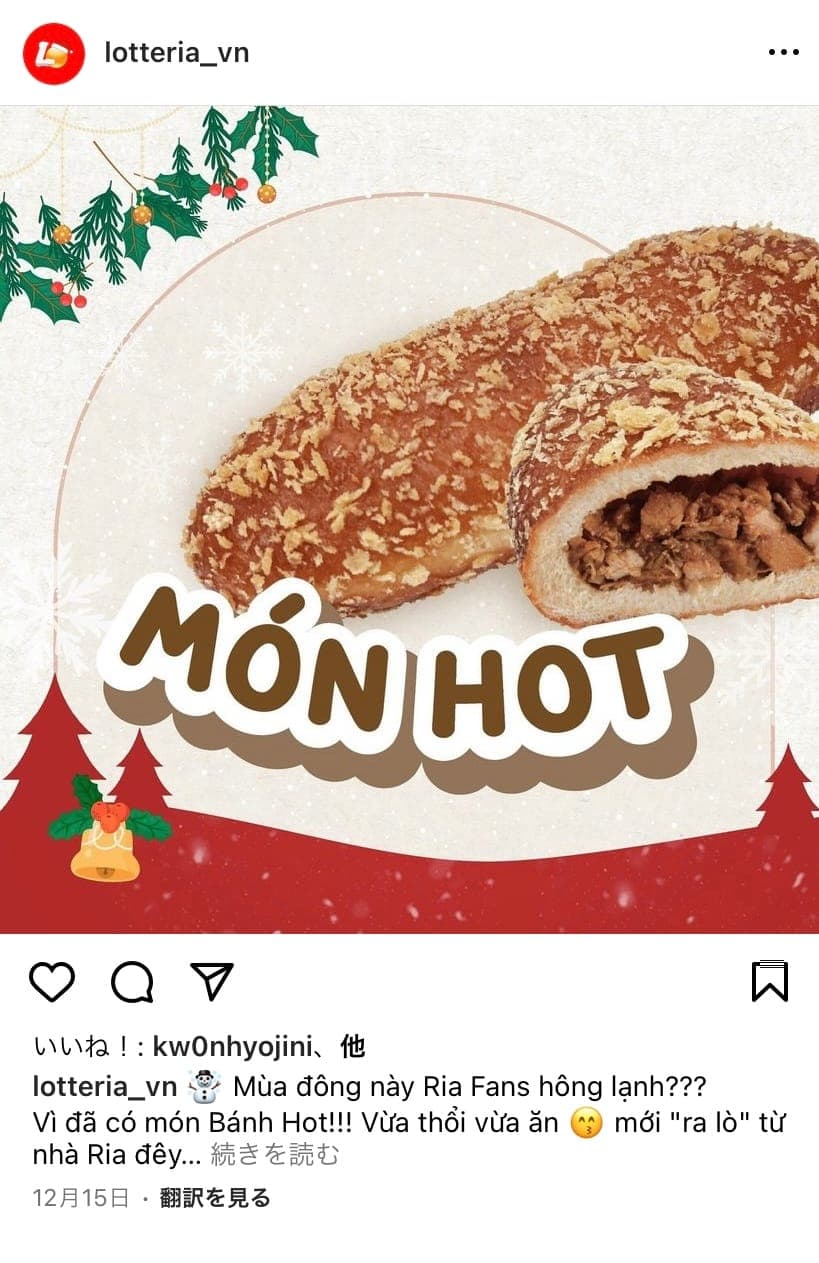Click the kissing face emoji in caption
The image size is (819, 1263).
coord(586,1123)
